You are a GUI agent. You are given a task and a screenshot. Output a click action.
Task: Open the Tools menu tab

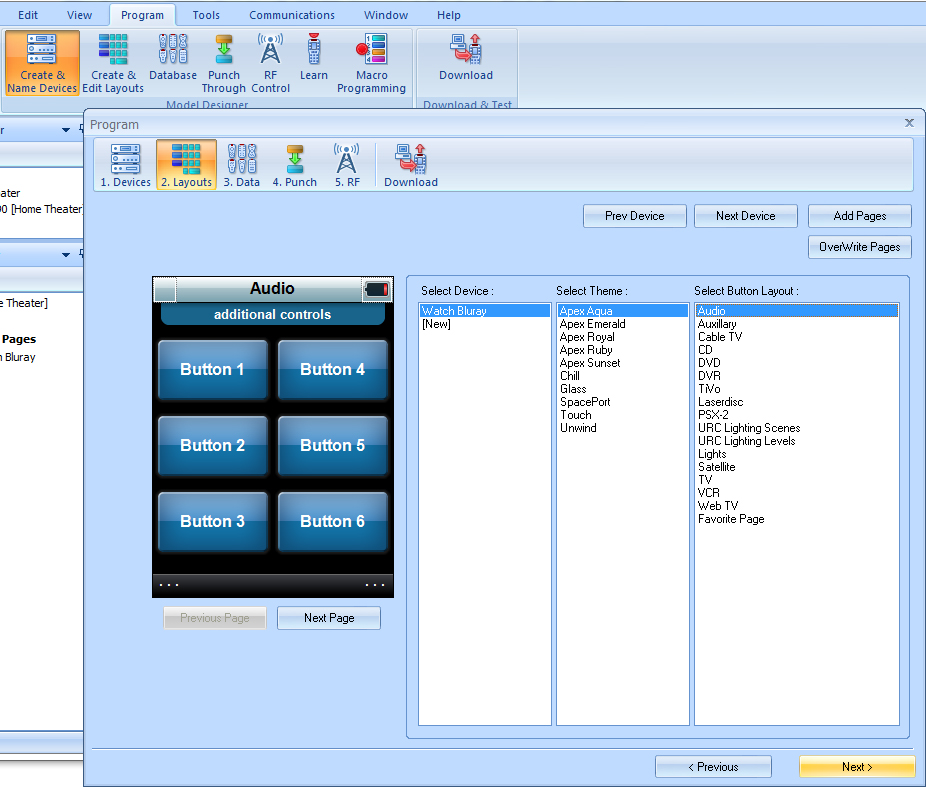pos(206,15)
